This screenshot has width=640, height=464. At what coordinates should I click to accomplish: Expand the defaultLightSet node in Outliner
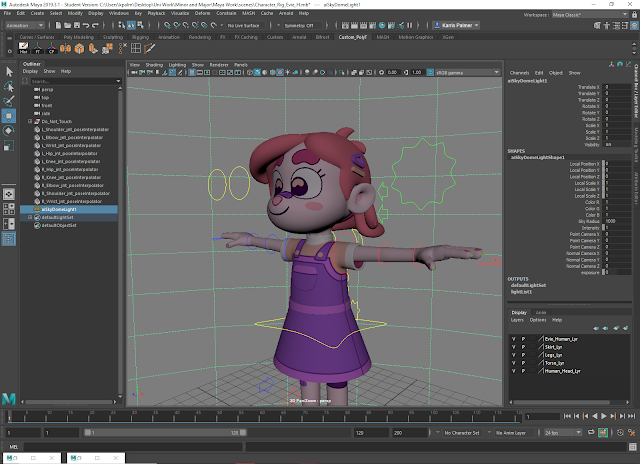[x=30, y=217]
